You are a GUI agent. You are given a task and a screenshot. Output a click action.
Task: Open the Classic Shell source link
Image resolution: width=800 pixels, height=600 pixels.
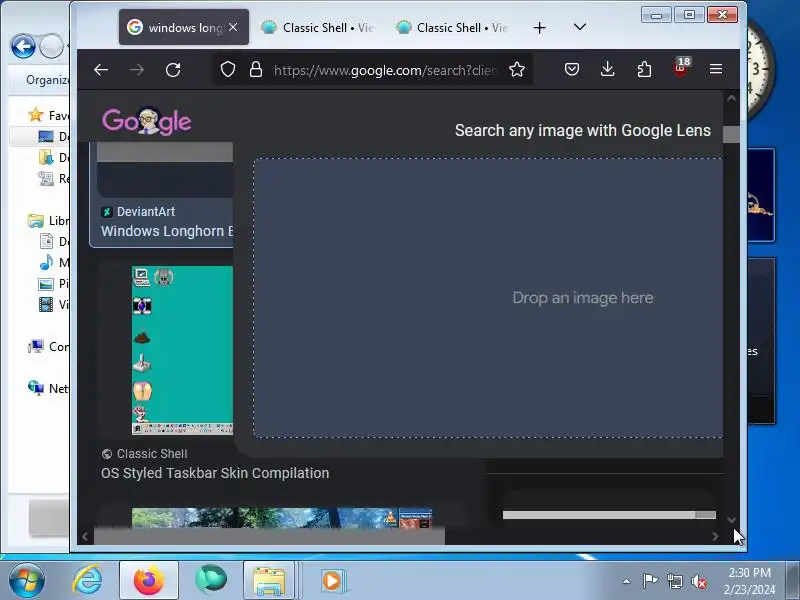point(144,454)
